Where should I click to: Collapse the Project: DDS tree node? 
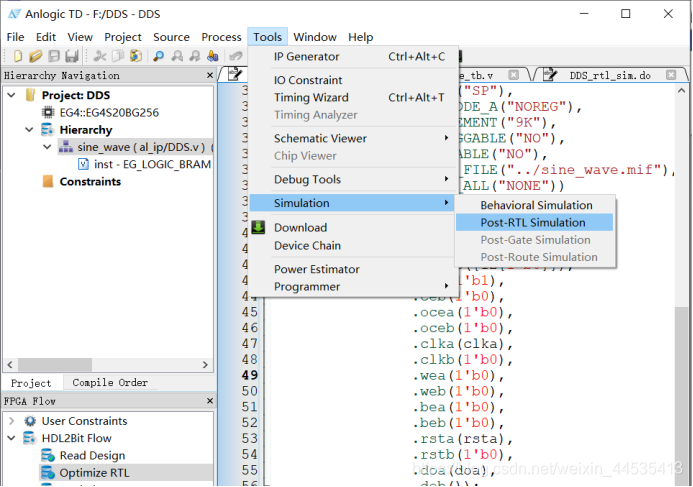point(11,95)
